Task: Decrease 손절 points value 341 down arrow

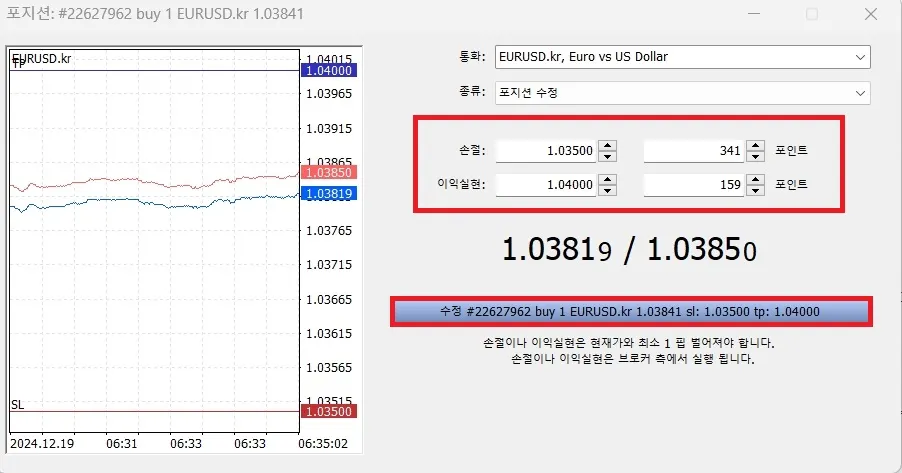Action: click(x=755, y=157)
